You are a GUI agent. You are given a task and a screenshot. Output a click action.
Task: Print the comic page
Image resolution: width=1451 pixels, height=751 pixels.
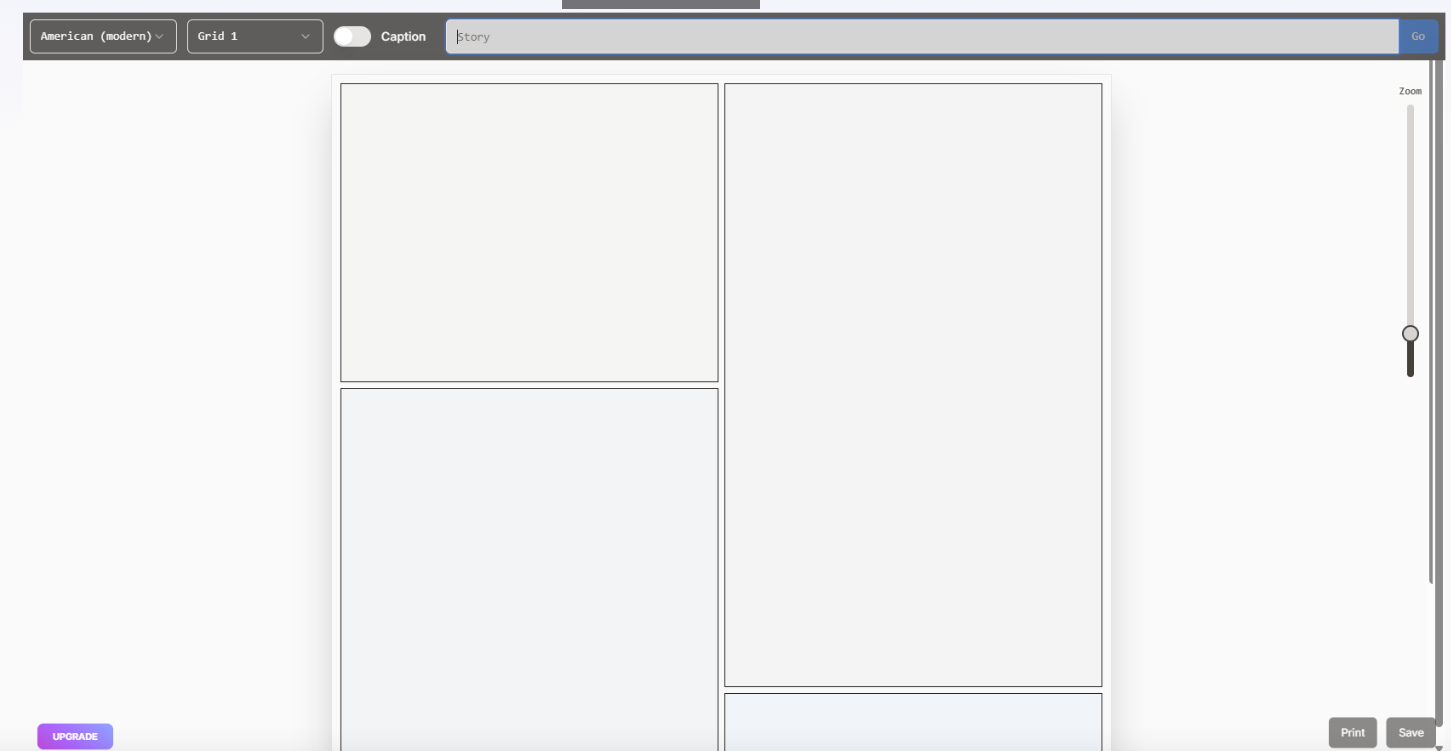[x=1352, y=733]
